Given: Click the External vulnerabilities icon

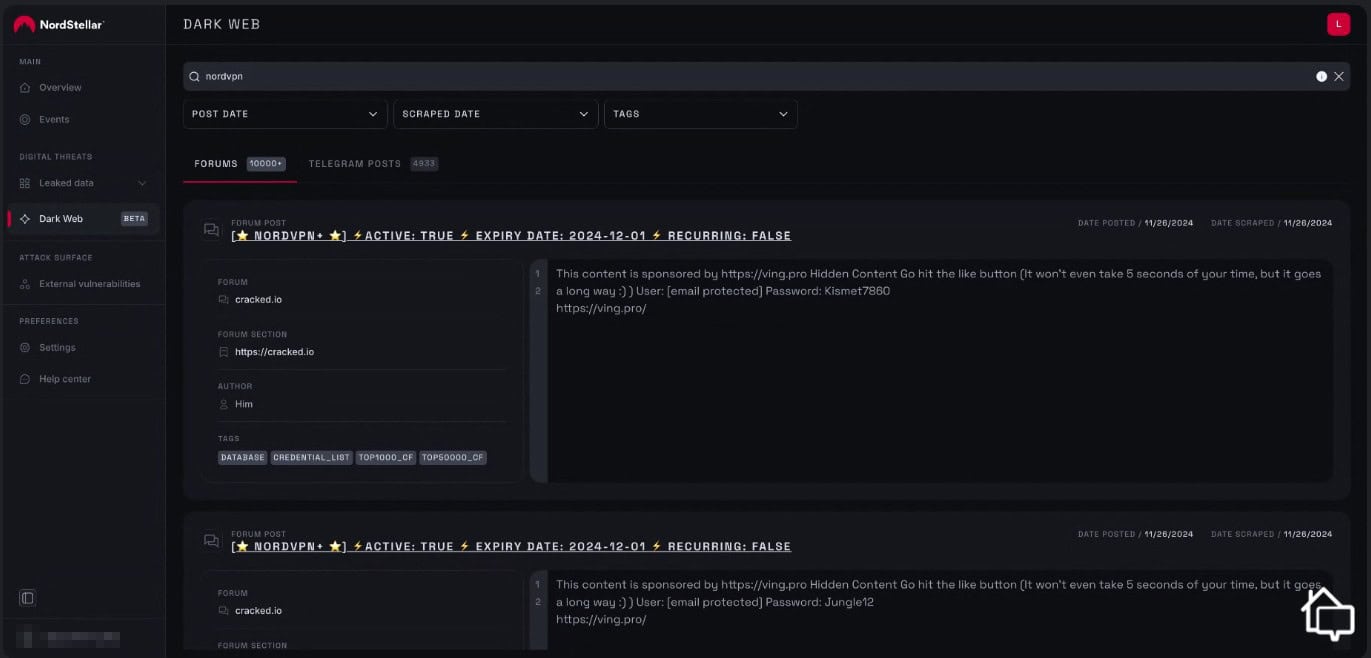Looking at the screenshot, I should (25, 284).
